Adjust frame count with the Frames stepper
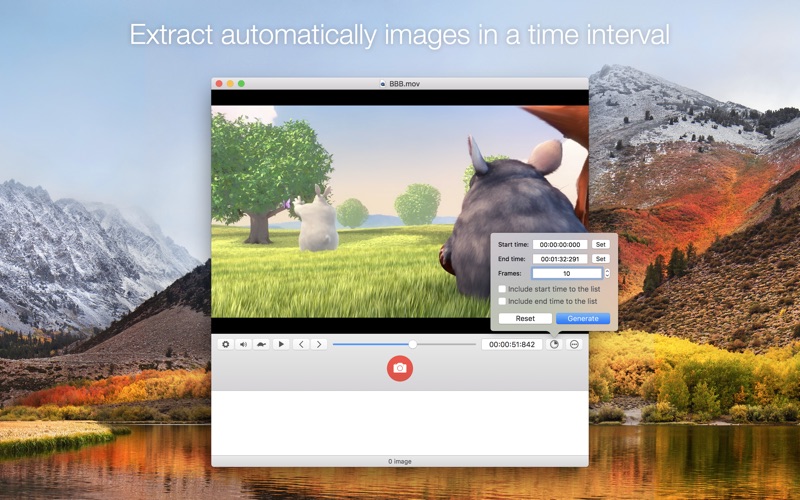The image size is (800, 500). [x=607, y=273]
